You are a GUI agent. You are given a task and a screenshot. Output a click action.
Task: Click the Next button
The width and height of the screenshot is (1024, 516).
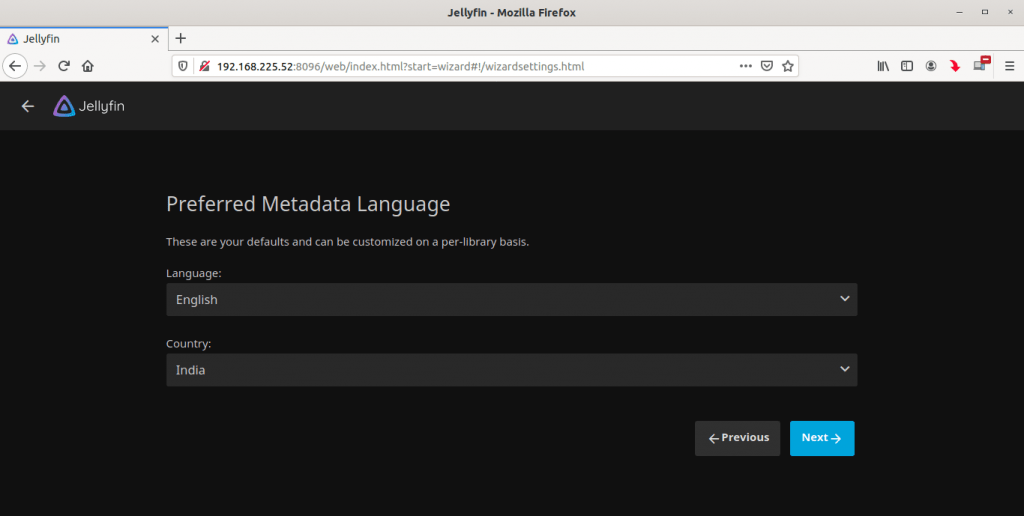822,438
